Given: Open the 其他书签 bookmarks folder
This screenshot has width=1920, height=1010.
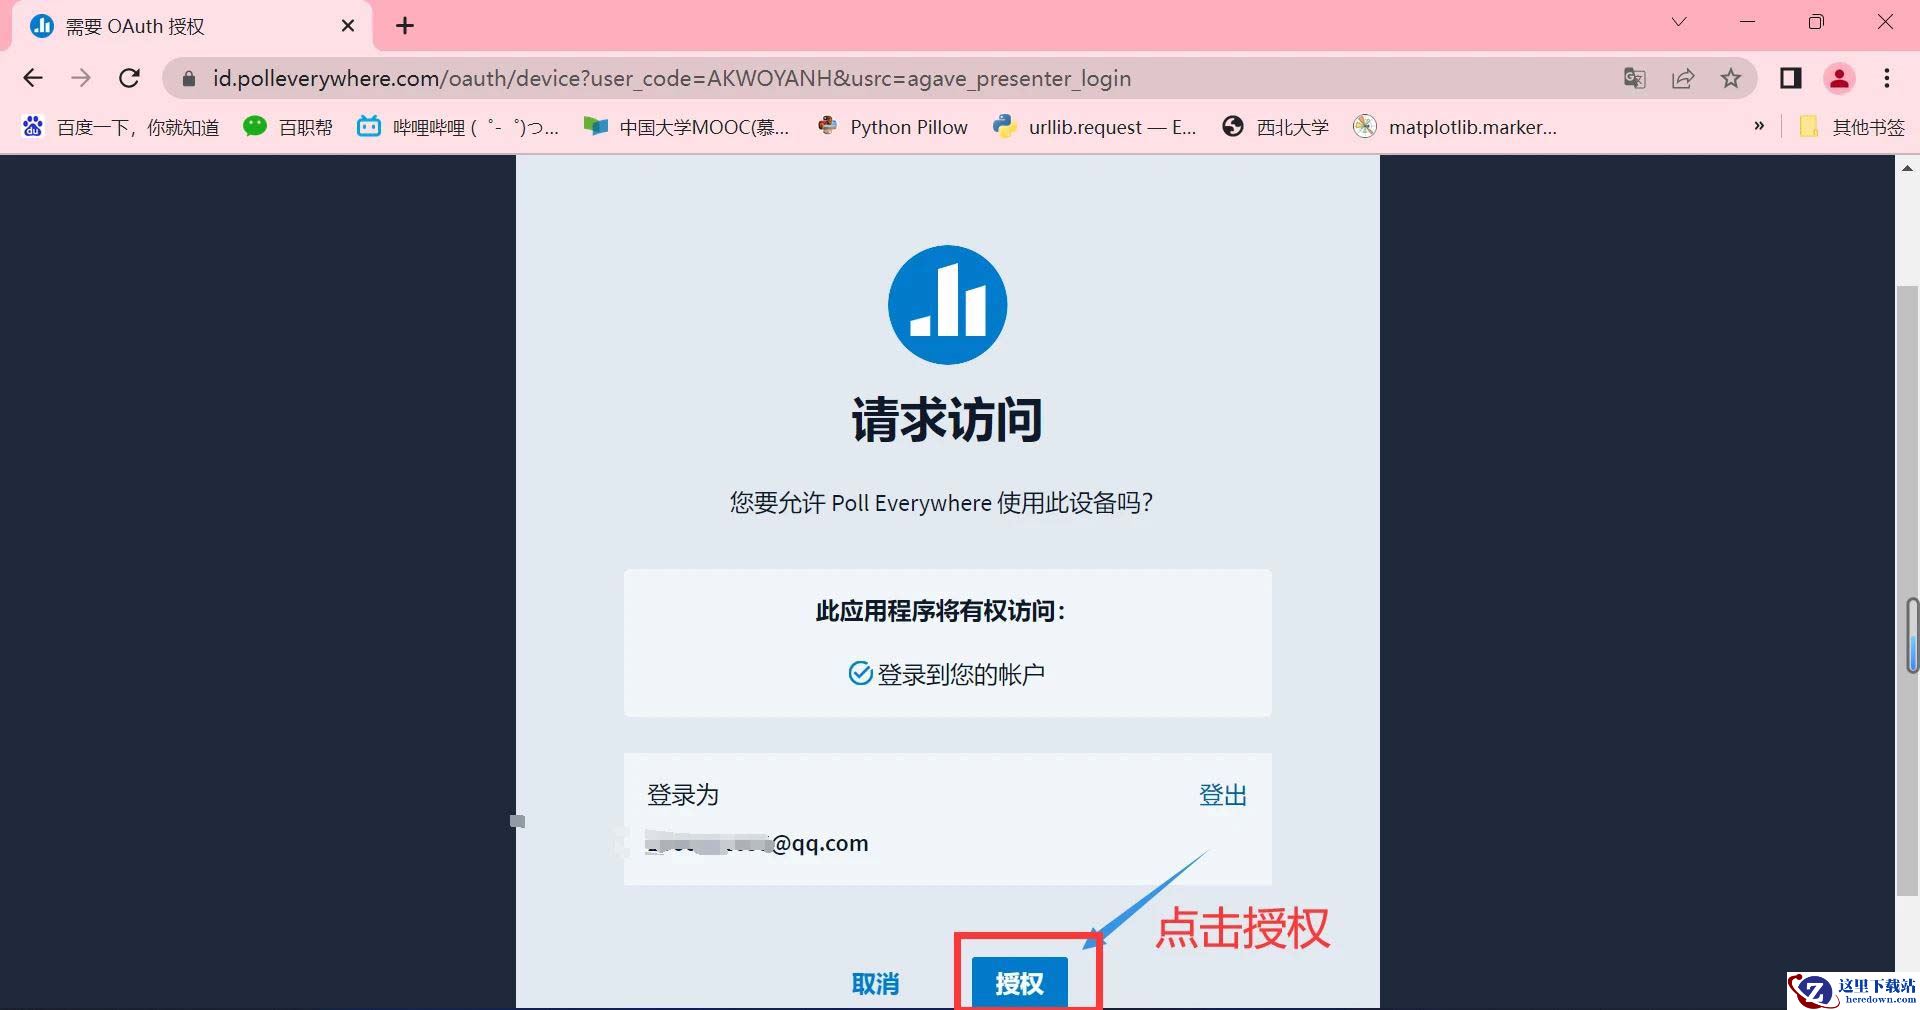Looking at the screenshot, I should click(1852, 127).
